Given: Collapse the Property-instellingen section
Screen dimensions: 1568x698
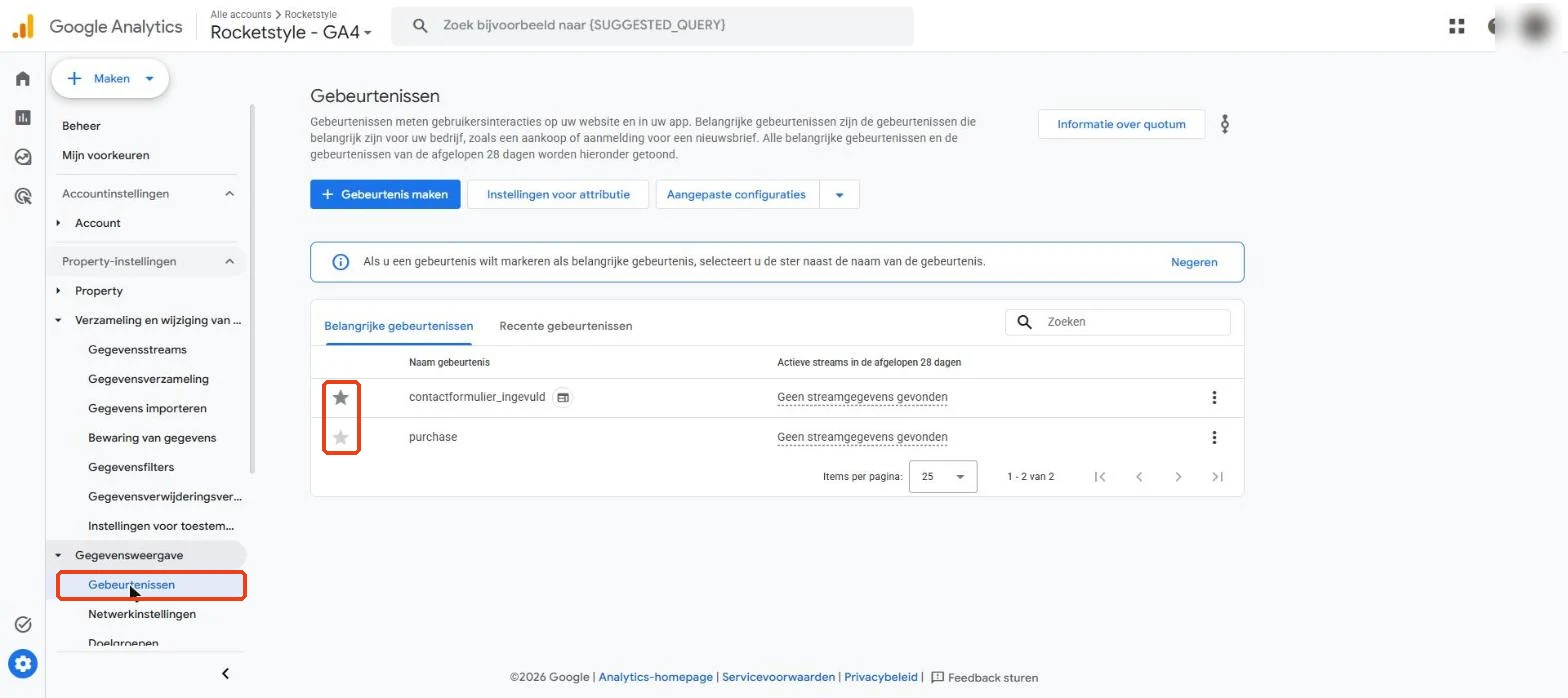Looking at the screenshot, I should coord(229,262).
